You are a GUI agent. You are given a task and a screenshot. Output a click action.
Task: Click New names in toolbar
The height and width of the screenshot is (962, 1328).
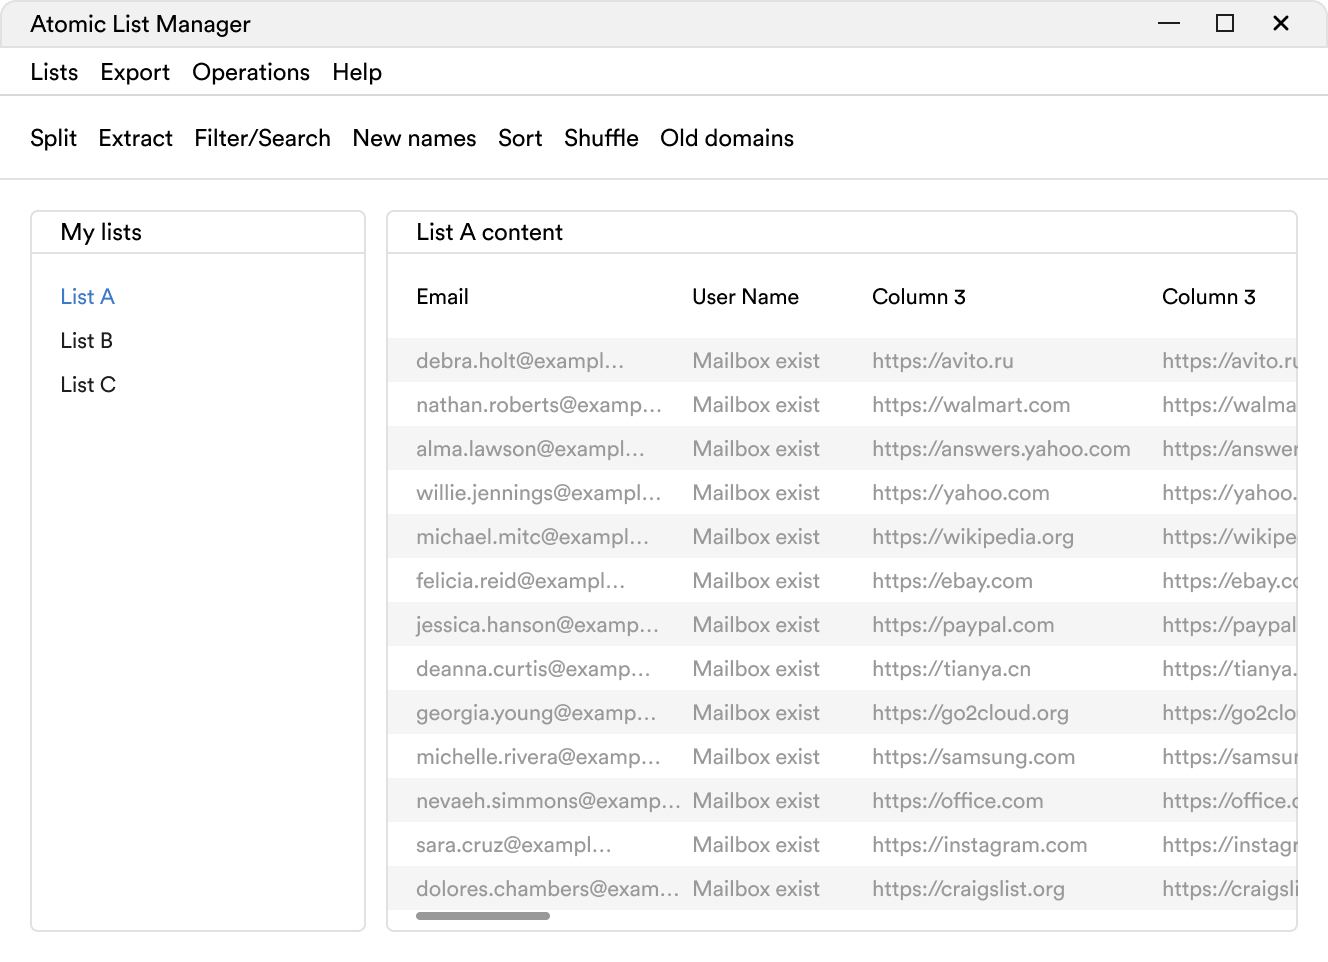coord(414,138)
